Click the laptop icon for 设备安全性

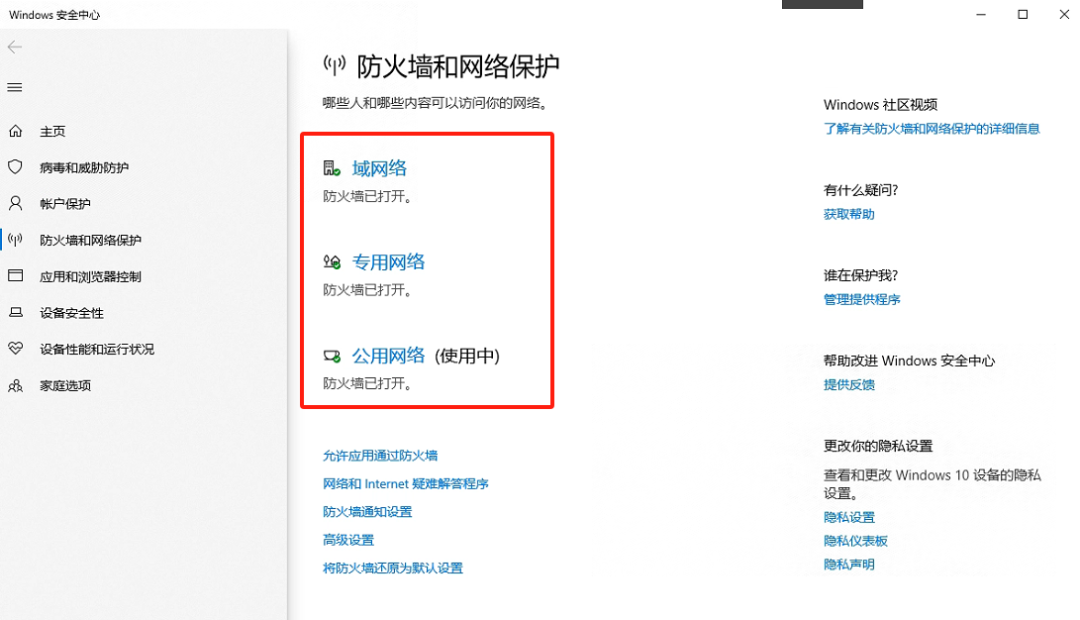click(x=15, y=312)
